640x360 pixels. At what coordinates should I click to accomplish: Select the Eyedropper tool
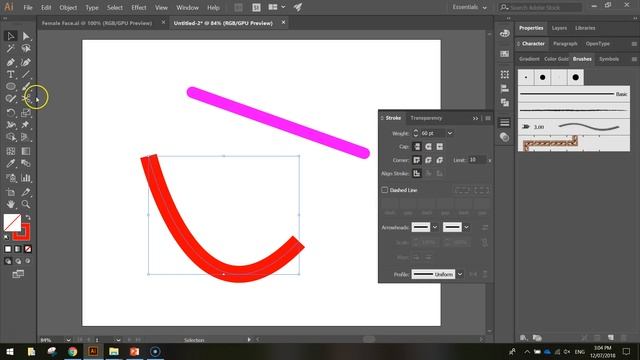coord(11,164)
